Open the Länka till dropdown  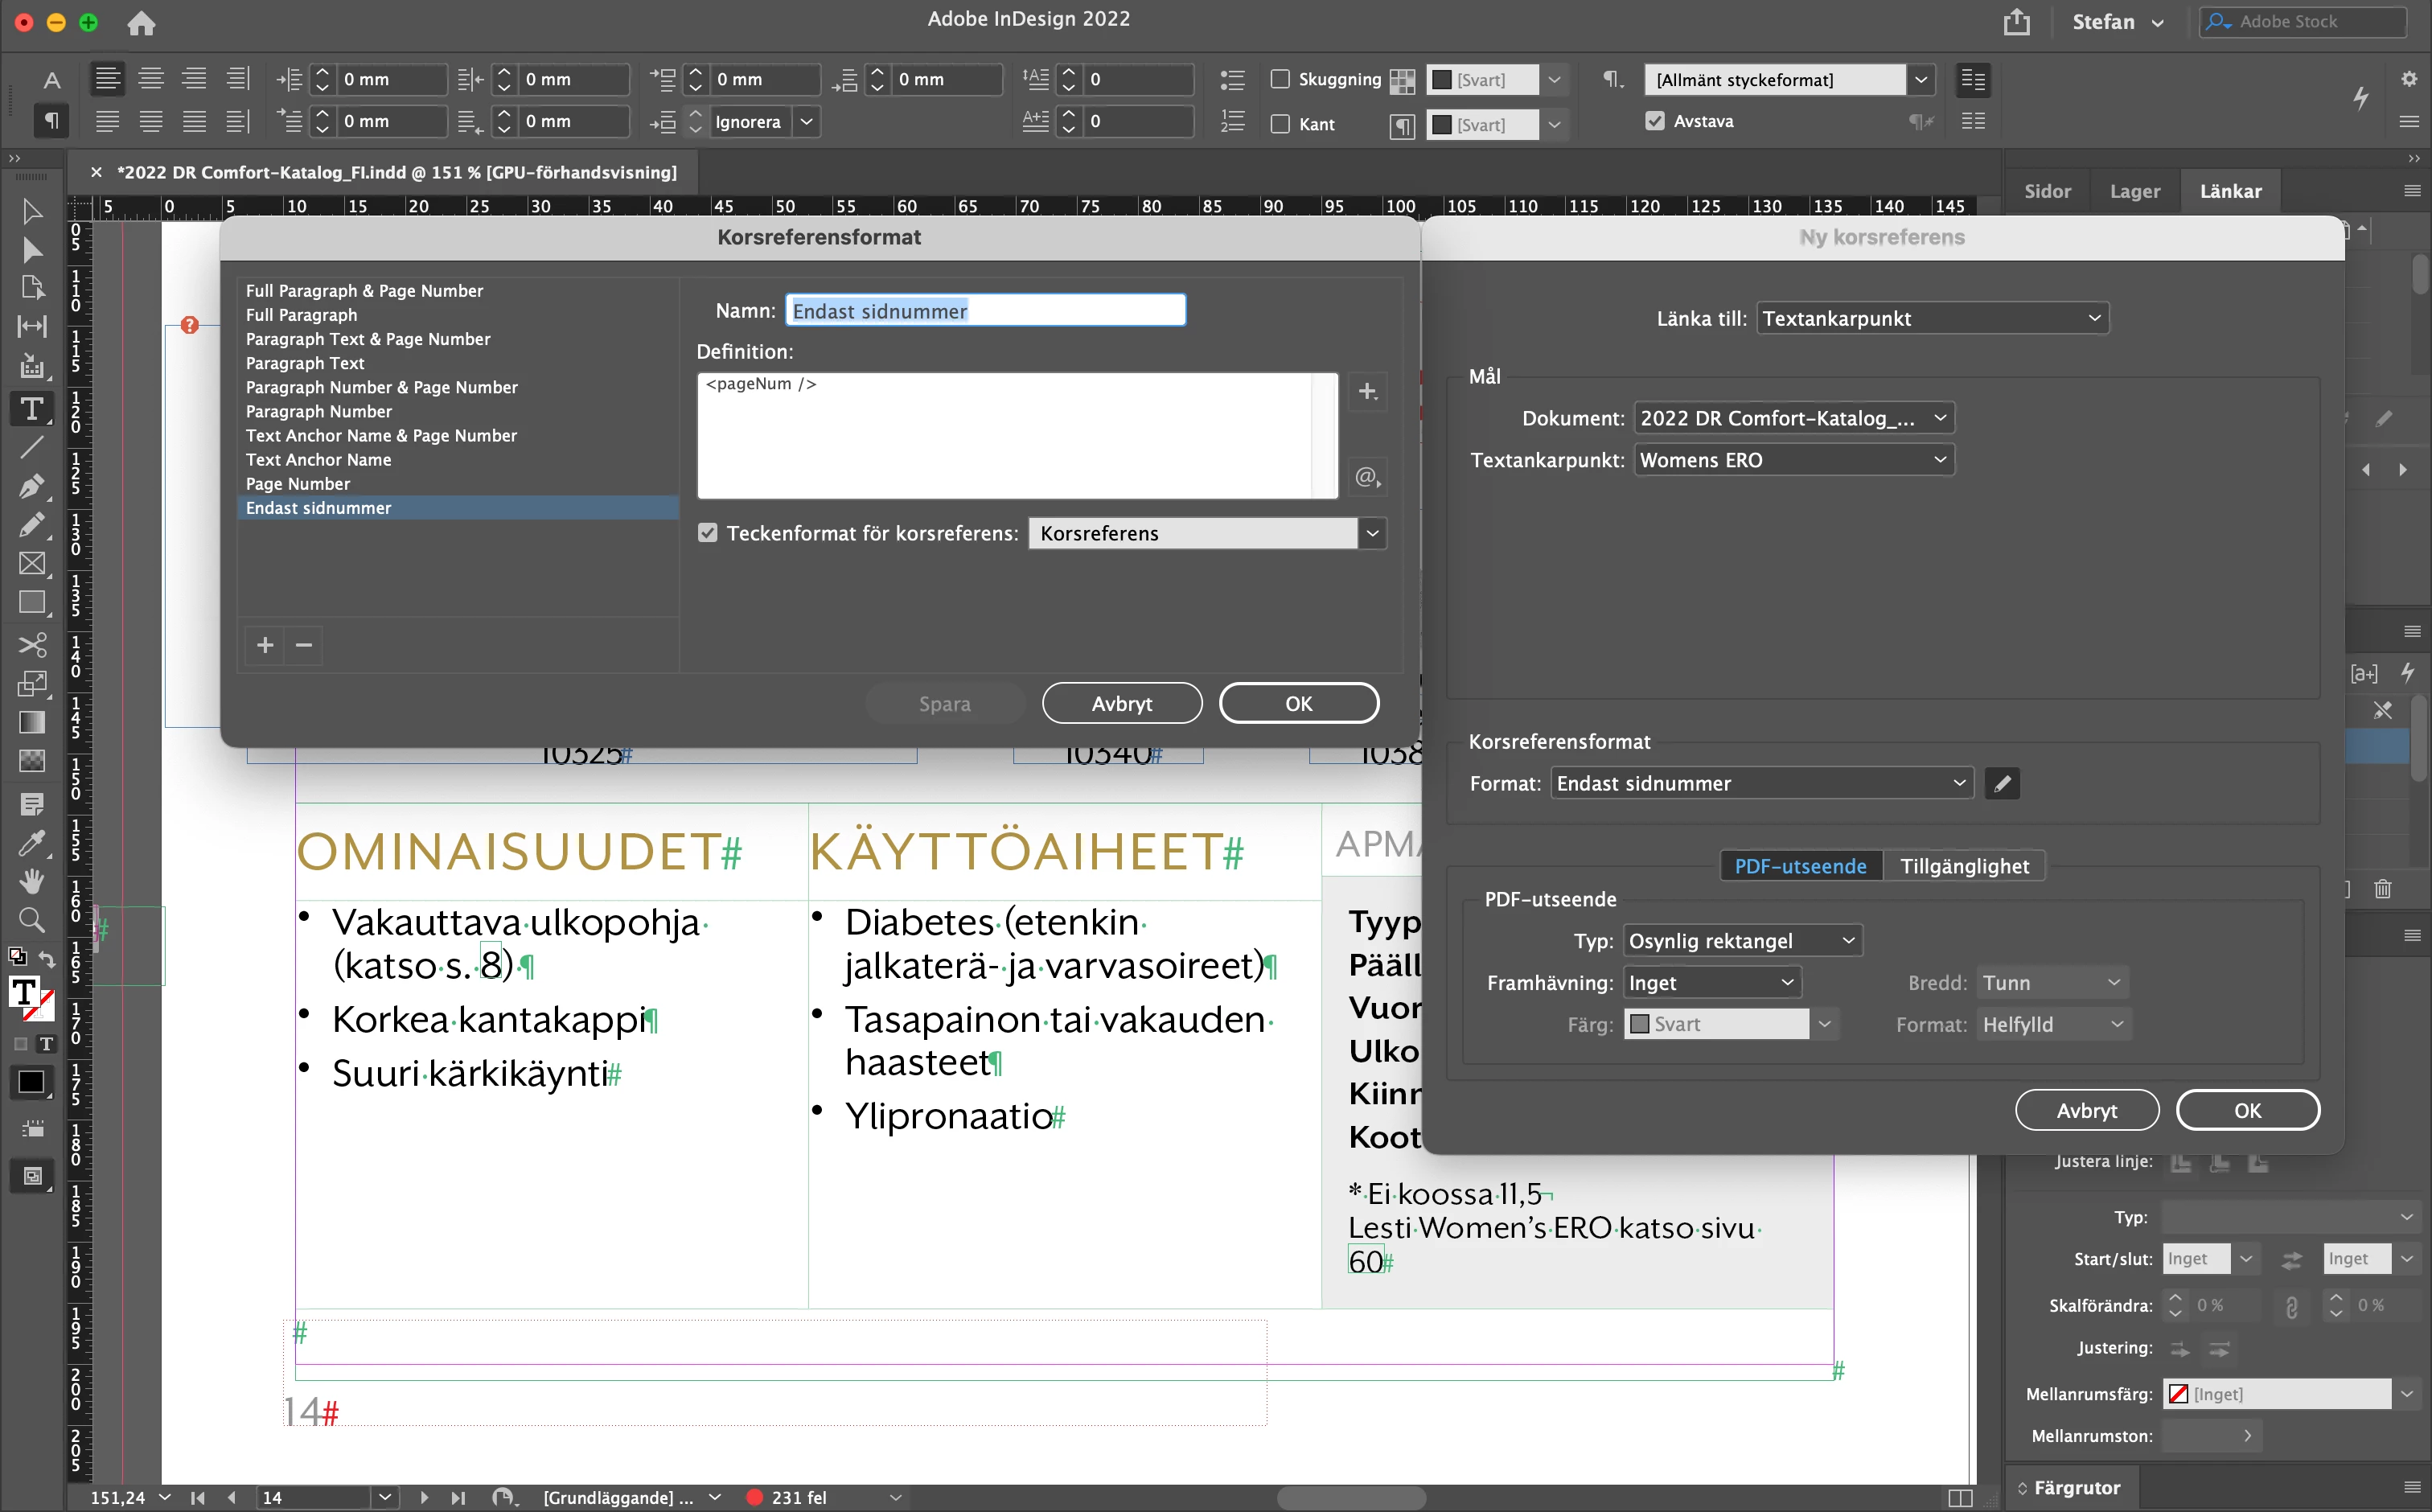[x=1932, y=318]
